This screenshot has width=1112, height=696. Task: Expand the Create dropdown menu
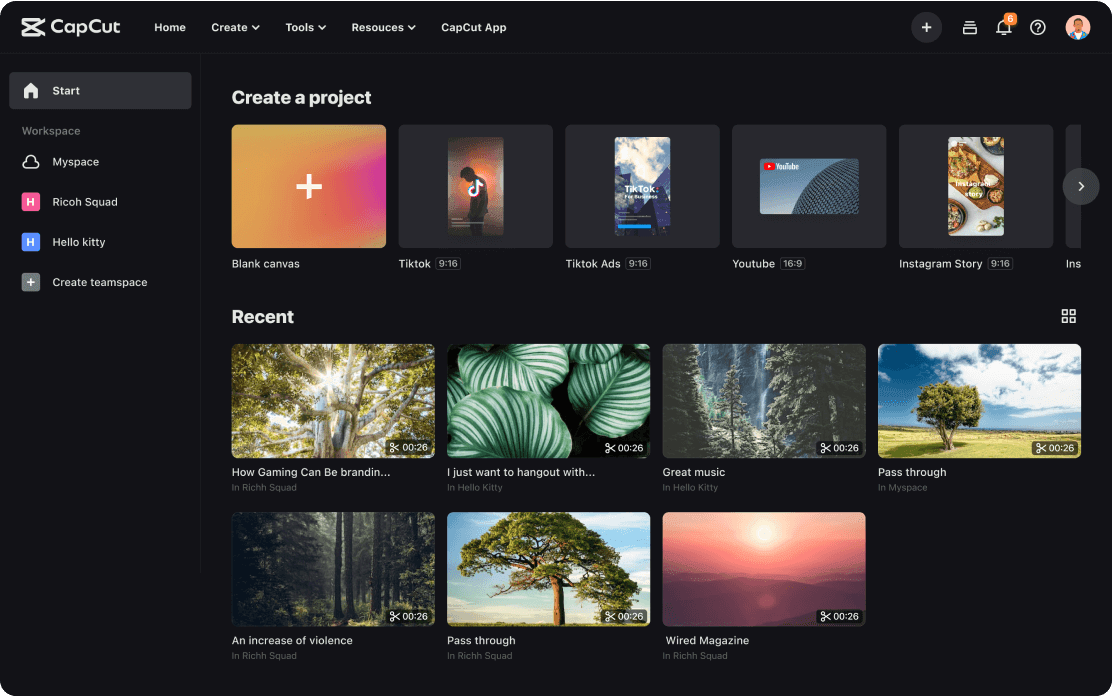click(x=235, y=27)
